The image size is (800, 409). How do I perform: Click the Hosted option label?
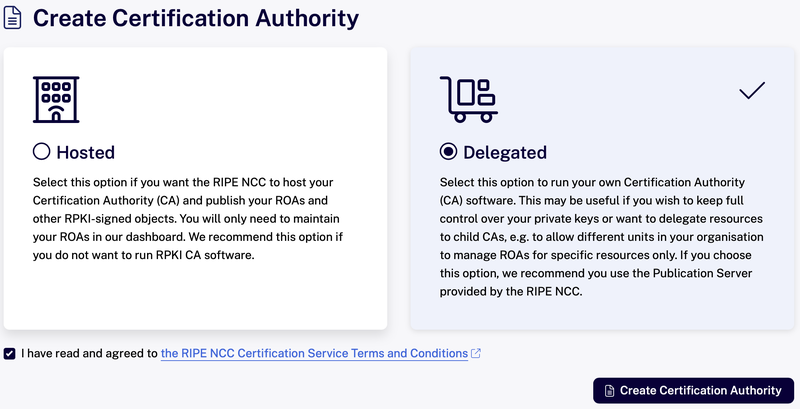pyautogui.click(x=85, y=152)
